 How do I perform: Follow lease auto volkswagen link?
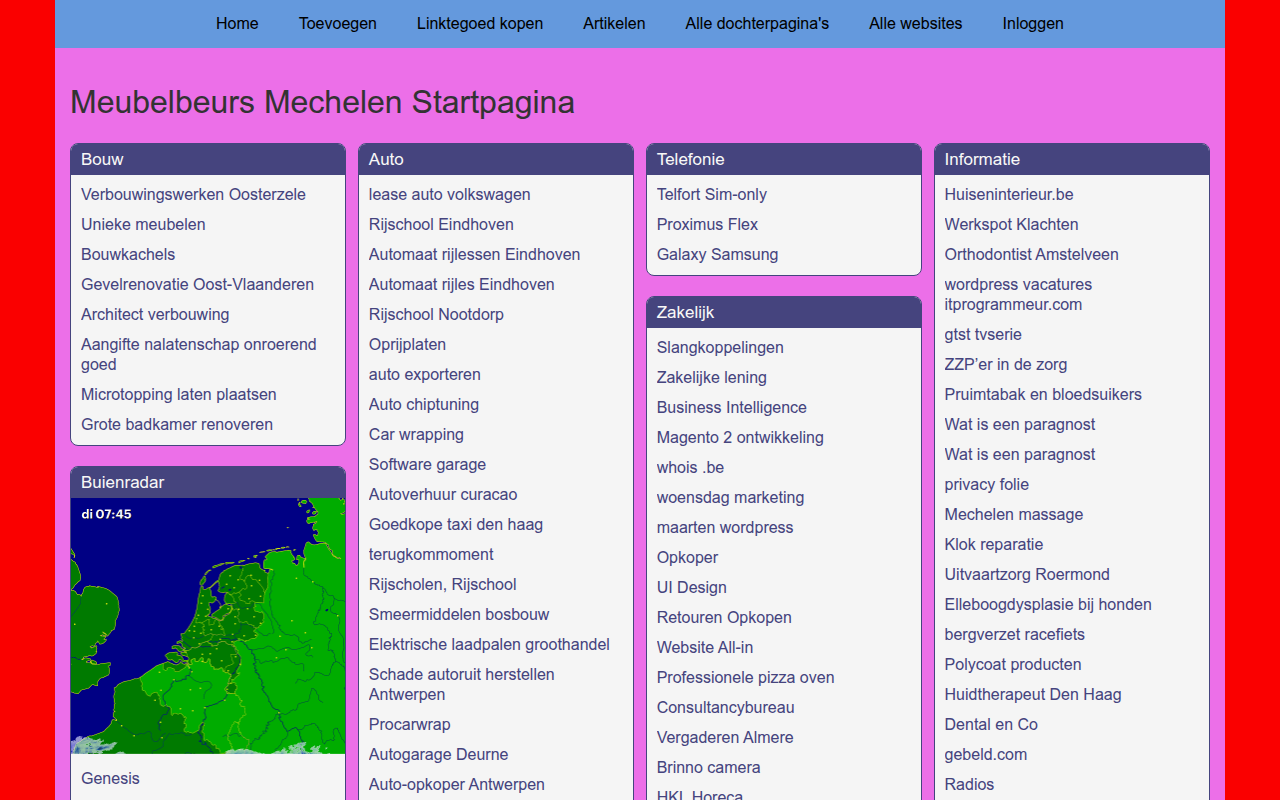[450, 194]
